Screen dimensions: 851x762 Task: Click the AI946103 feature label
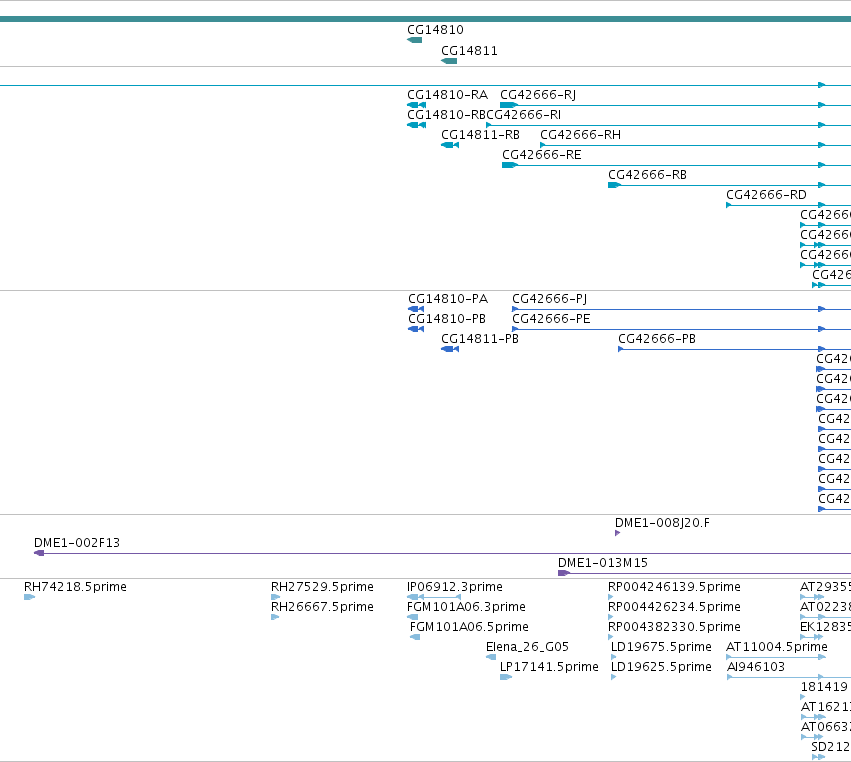[x=756, y=668]
